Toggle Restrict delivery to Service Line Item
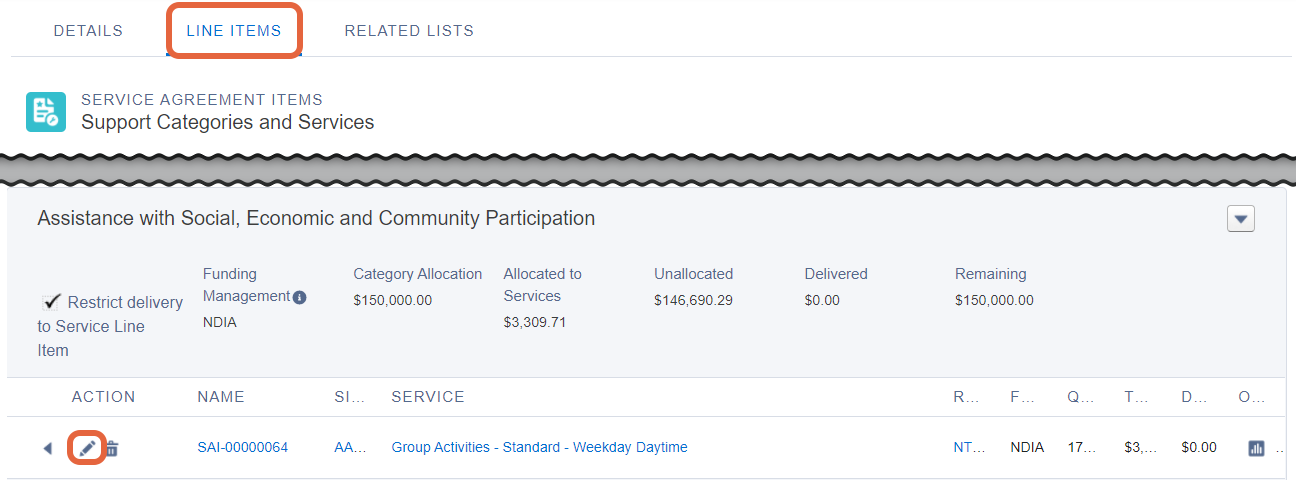The image size is (1296, 480). pyautogui.click(x=52, y=302)
